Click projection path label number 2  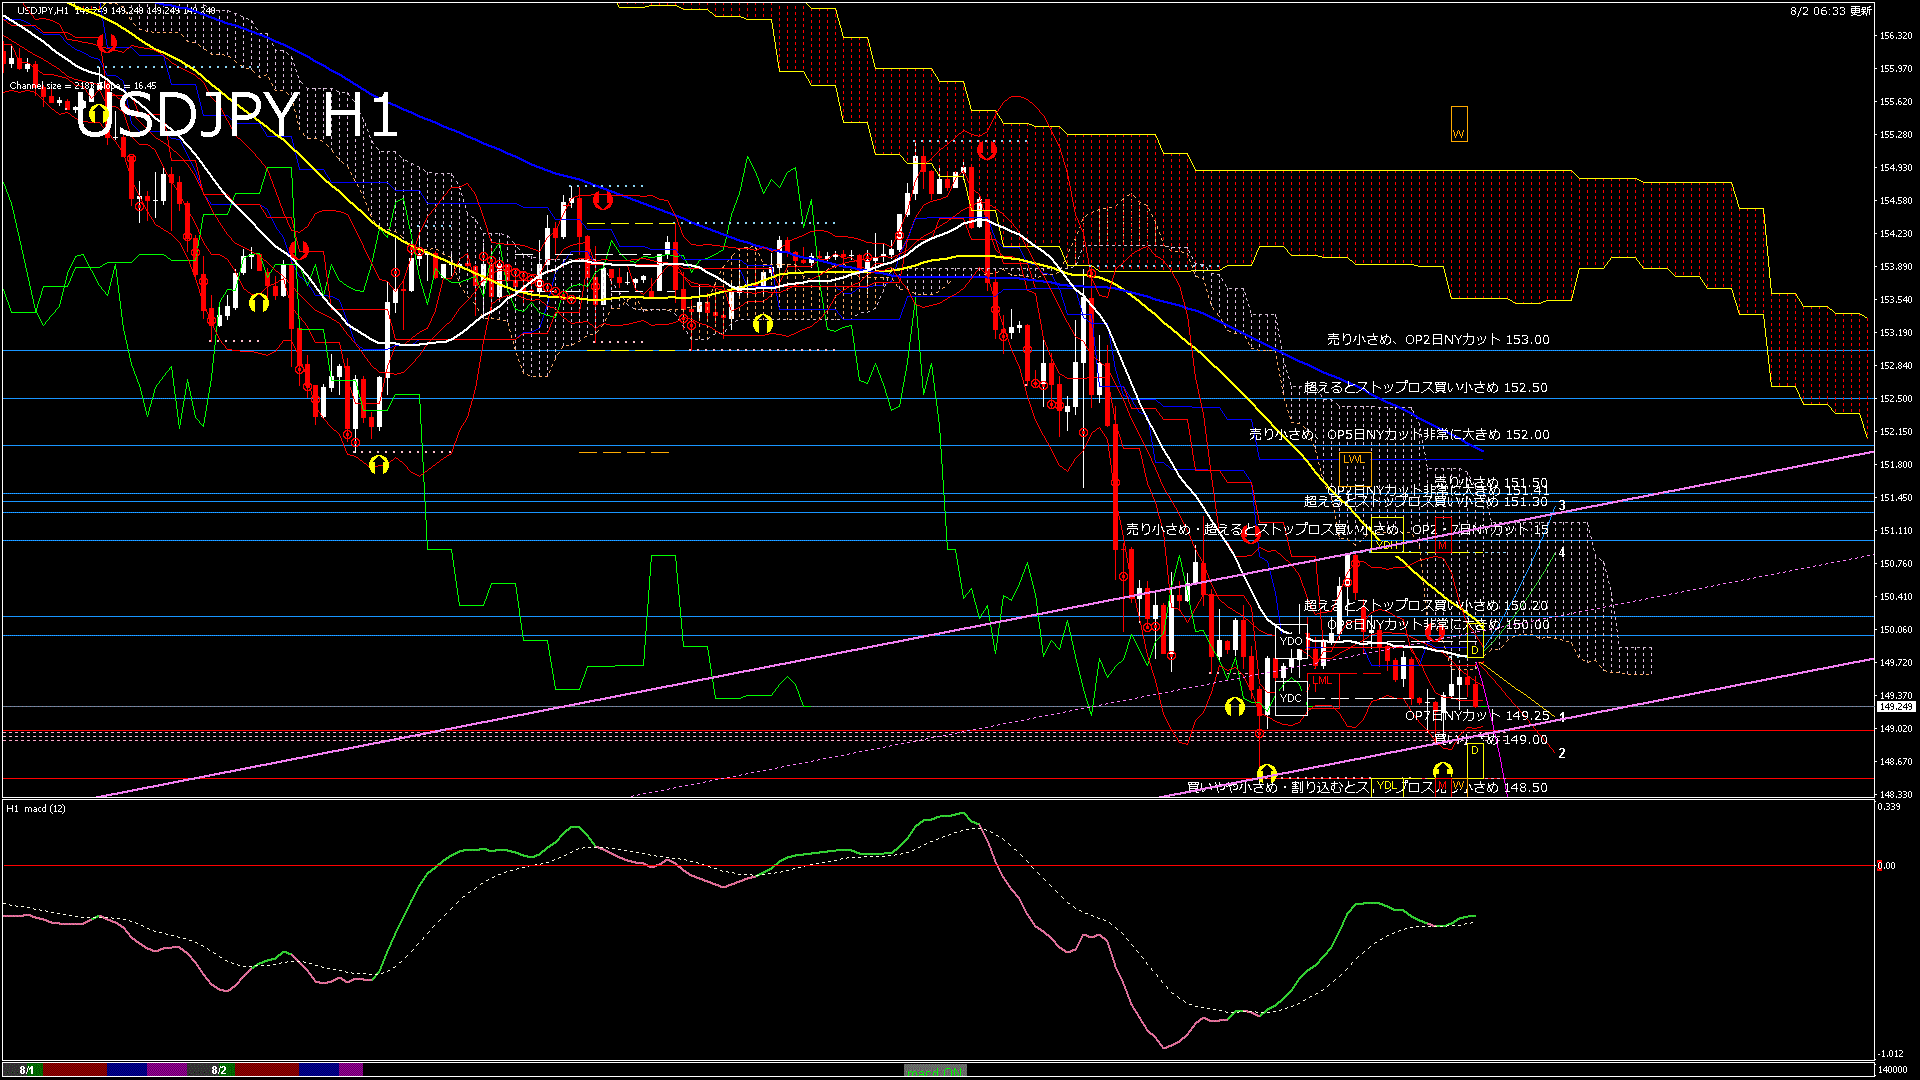click(x=1562, y=753)
